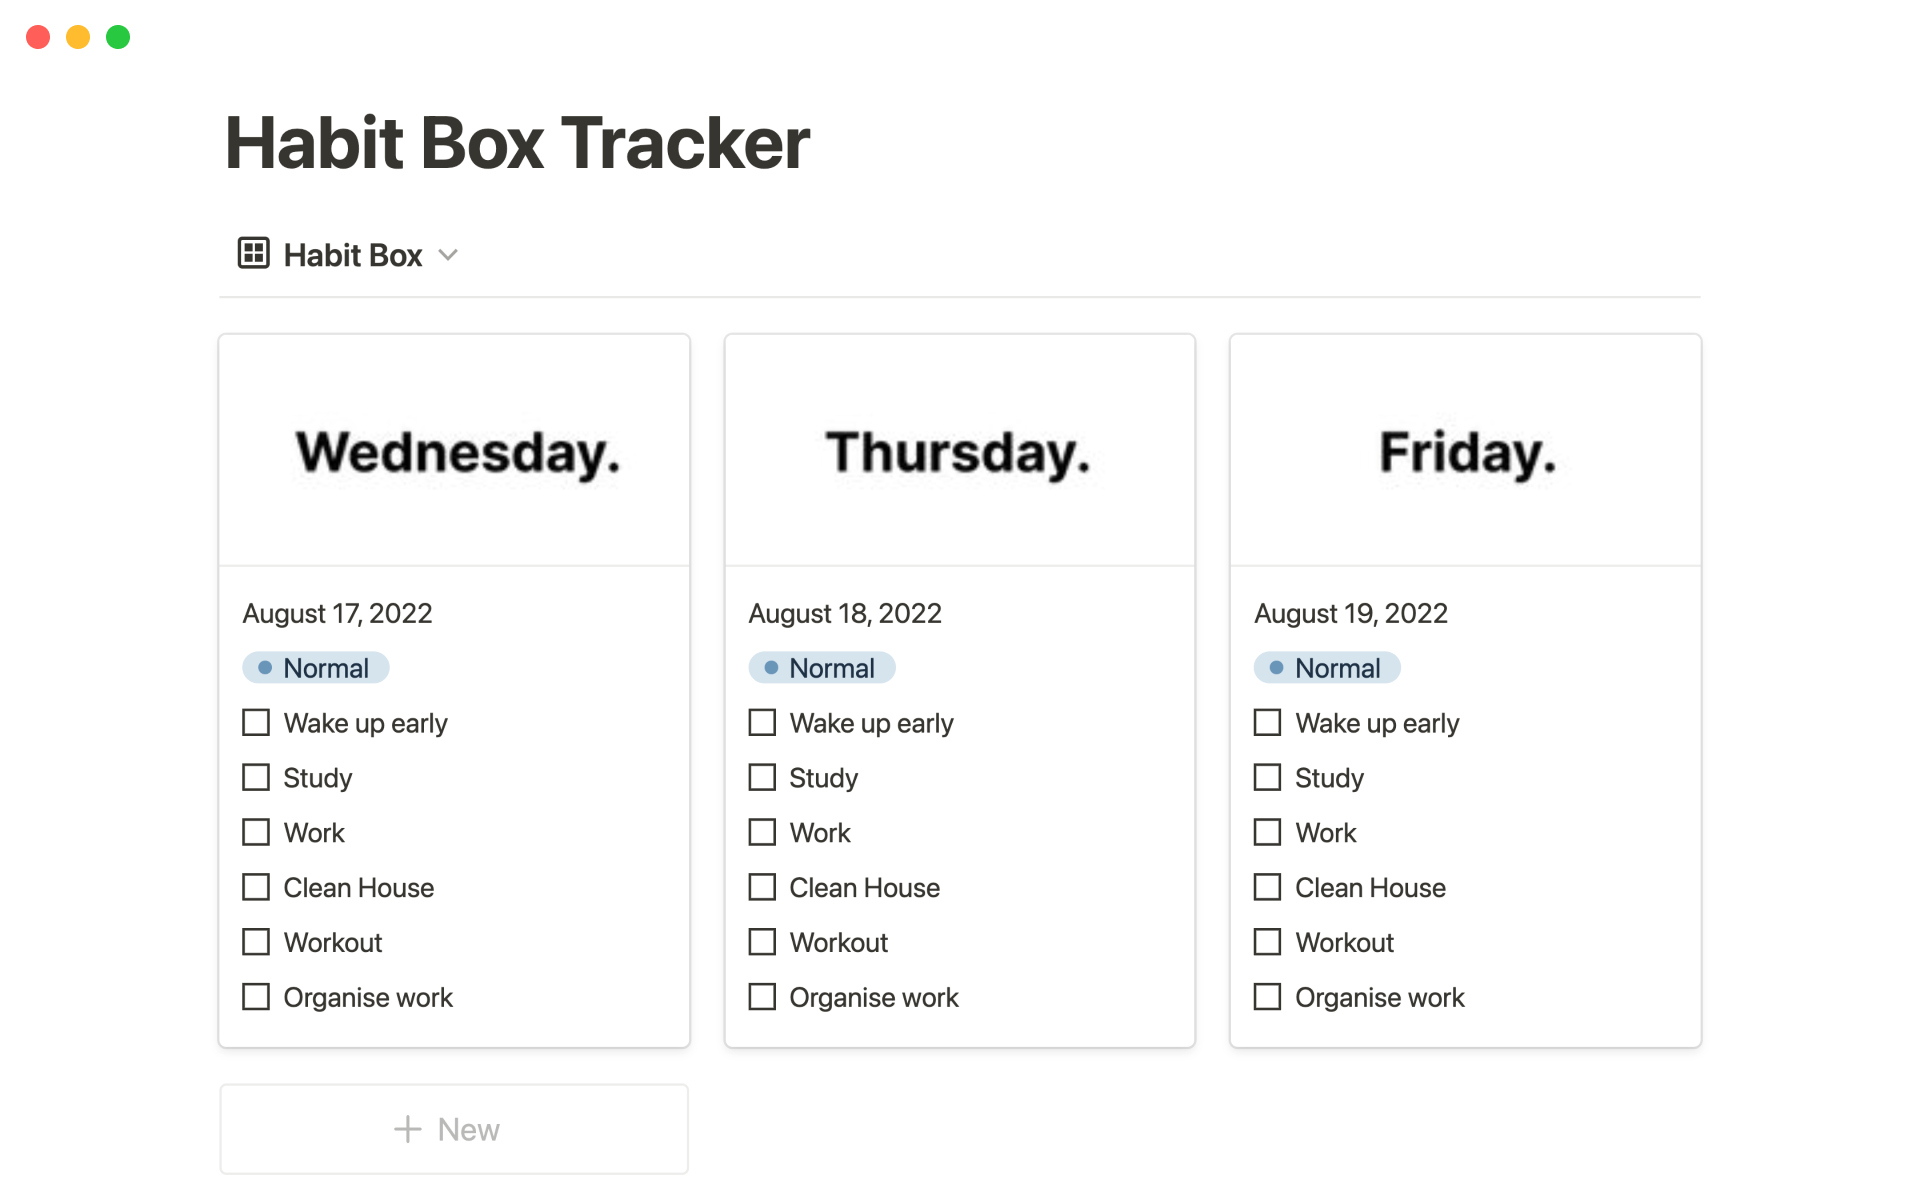The height and width of the screenshot is (1200, 1920).
Task: Enable the Work checkbox for Friday
Action: click(1267, 832)
